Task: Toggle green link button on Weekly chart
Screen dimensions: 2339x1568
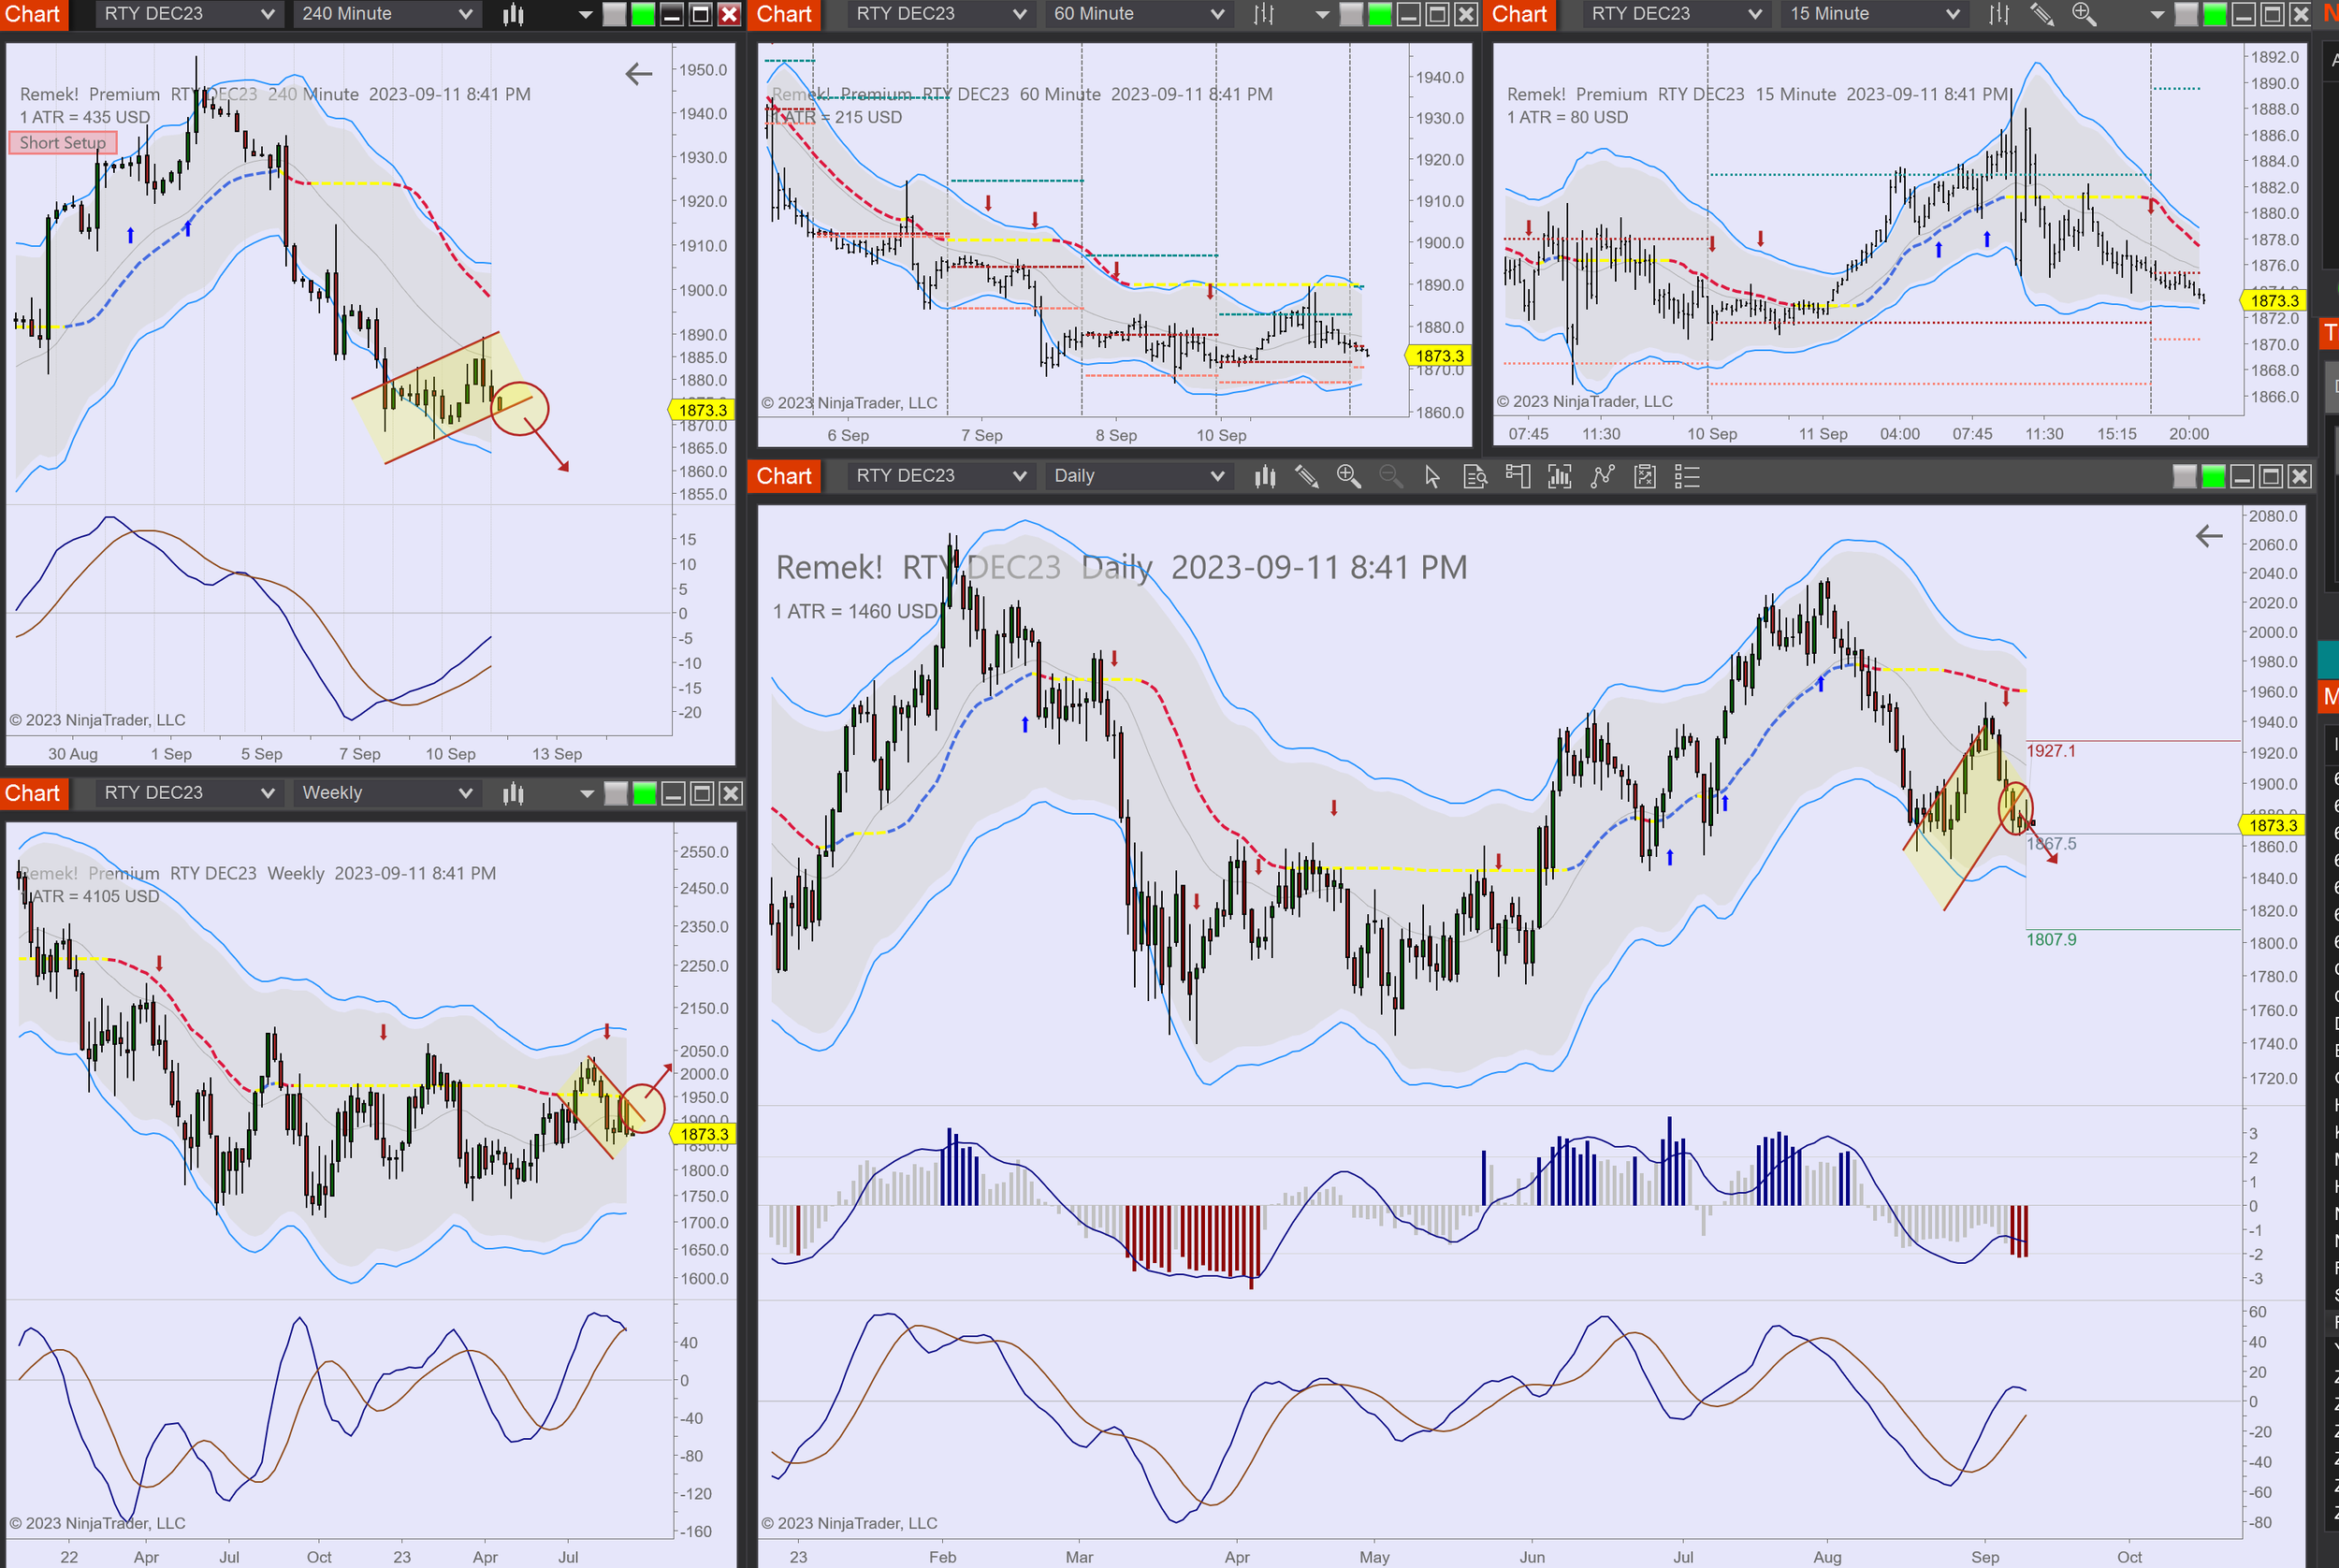Action: click(x=644, y=793)
